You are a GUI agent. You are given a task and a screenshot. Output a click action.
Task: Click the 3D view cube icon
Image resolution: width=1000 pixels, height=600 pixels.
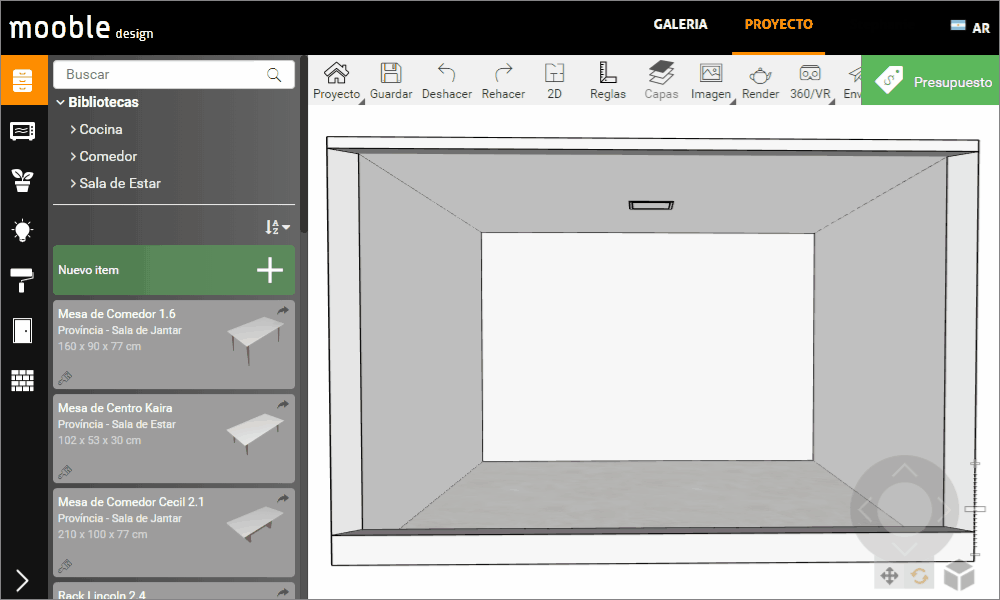pyautogui.click(x=959, y=575)
